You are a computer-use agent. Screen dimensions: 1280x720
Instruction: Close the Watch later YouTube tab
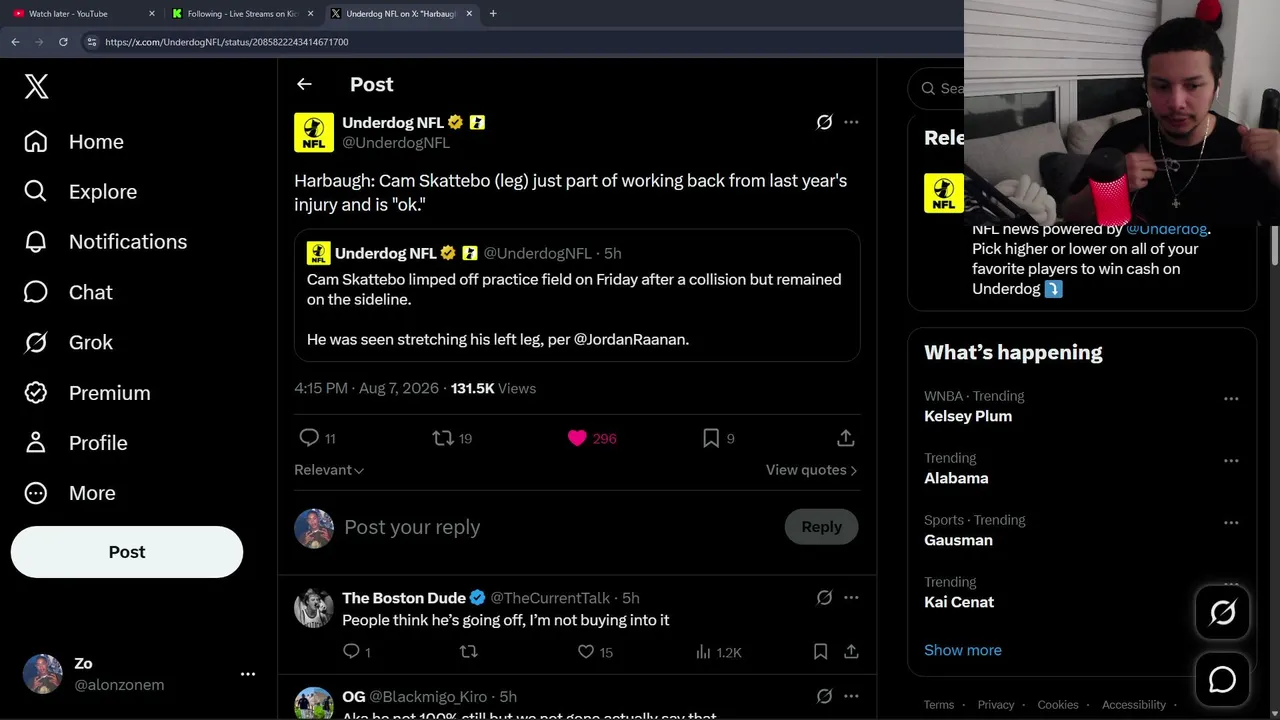point(151,14)
